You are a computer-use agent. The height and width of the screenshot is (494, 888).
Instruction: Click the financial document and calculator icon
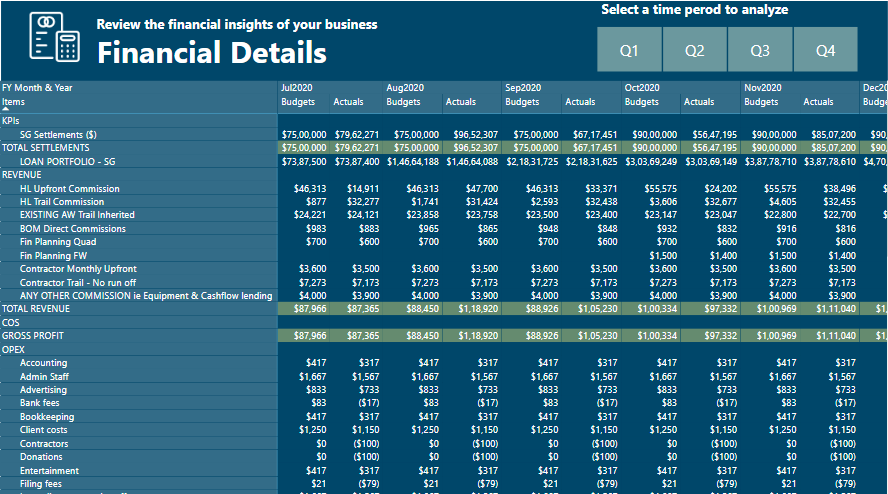[54, 38]
